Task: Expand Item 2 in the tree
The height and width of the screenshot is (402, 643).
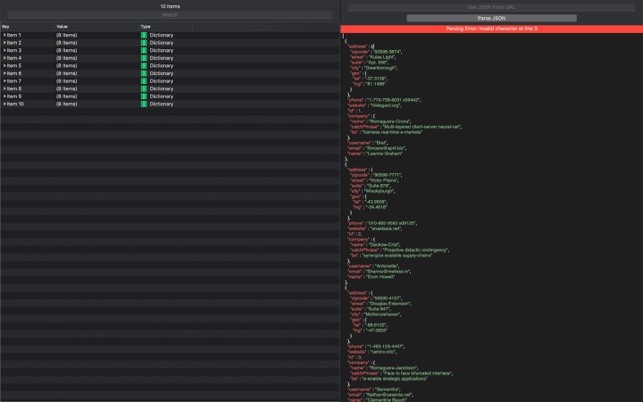Action: [5, 43]
